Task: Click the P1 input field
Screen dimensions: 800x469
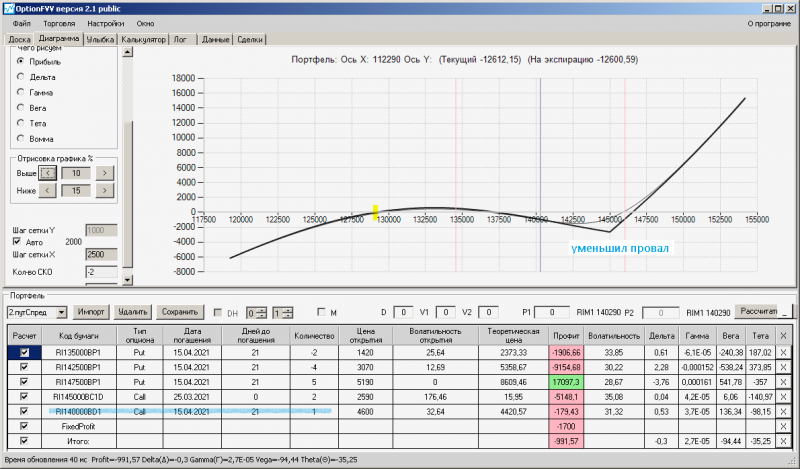Action: coord(552,312)
